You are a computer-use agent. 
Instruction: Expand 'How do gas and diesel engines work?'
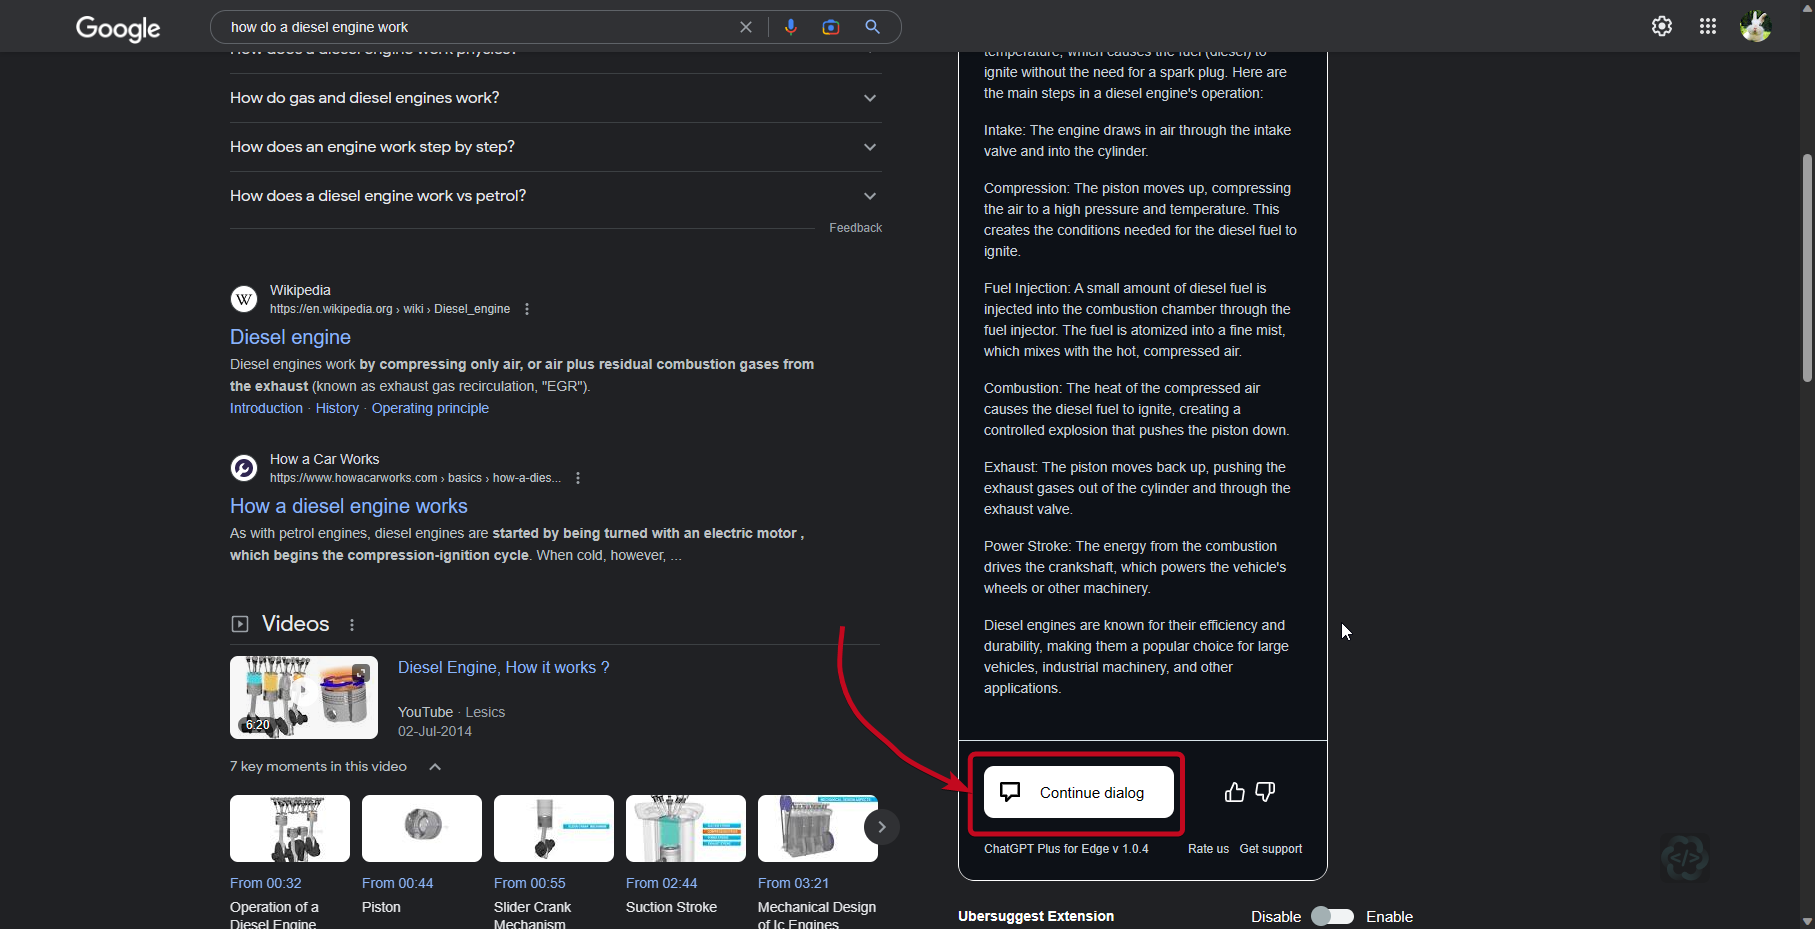[556, 98]
